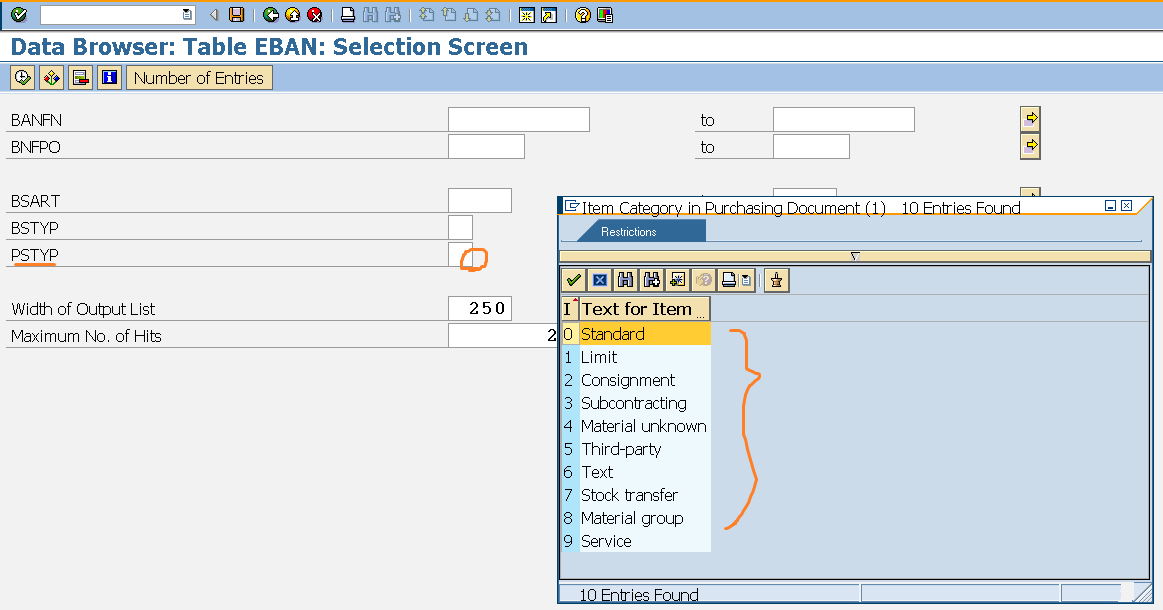Click the Exit (red circle) toolbar icon
1163x610 pixels.
pyautogui.click(x=313, y=14)
